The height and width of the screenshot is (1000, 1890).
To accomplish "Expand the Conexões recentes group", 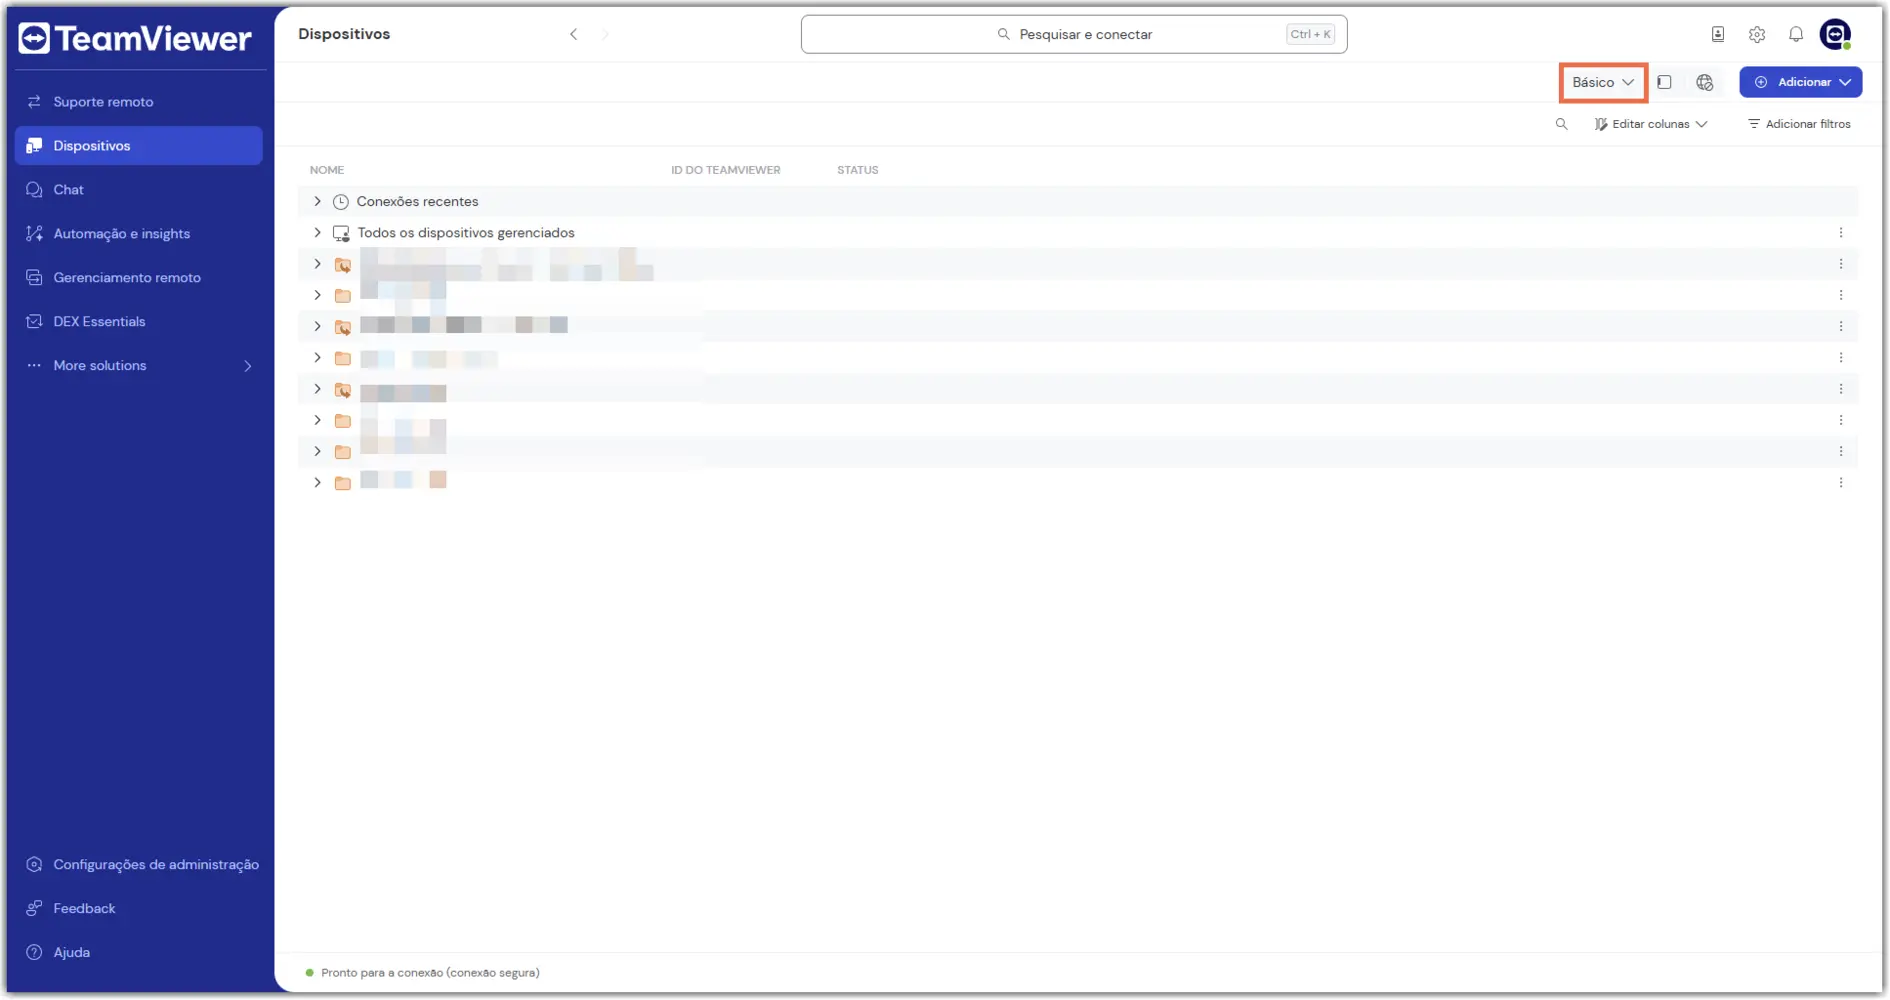I will click(317, 202).
